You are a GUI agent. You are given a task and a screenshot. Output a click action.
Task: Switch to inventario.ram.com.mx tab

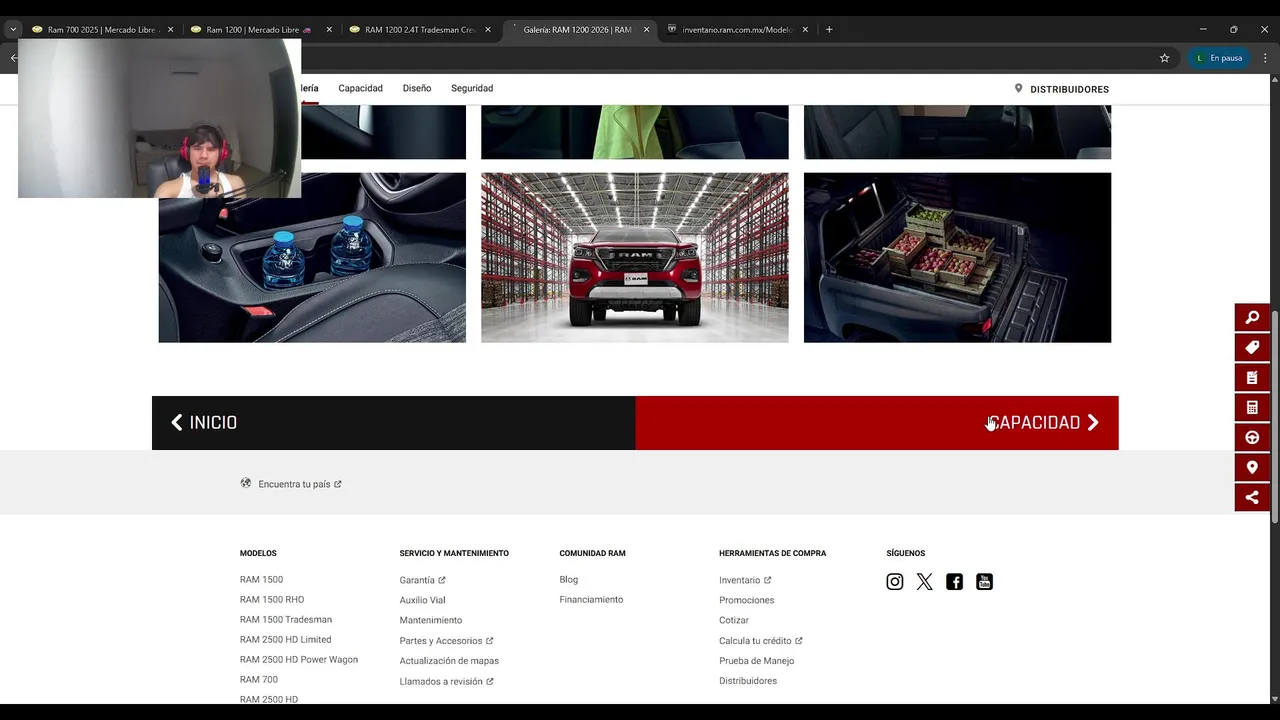pos(737,30)
